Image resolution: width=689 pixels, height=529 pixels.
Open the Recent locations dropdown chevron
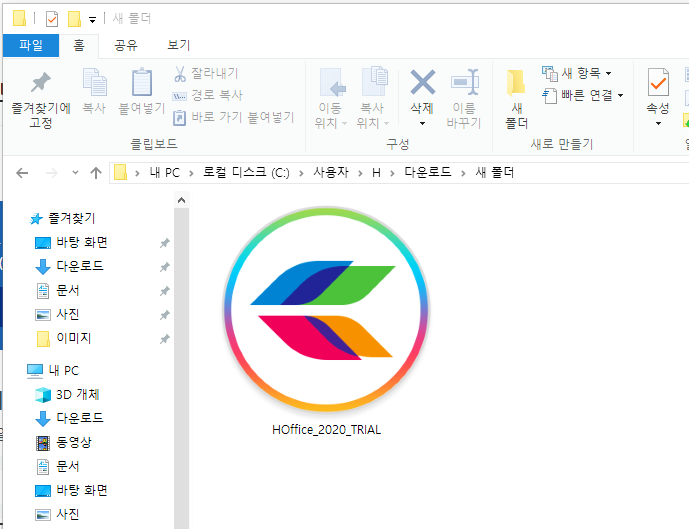(x=76, y=173)
